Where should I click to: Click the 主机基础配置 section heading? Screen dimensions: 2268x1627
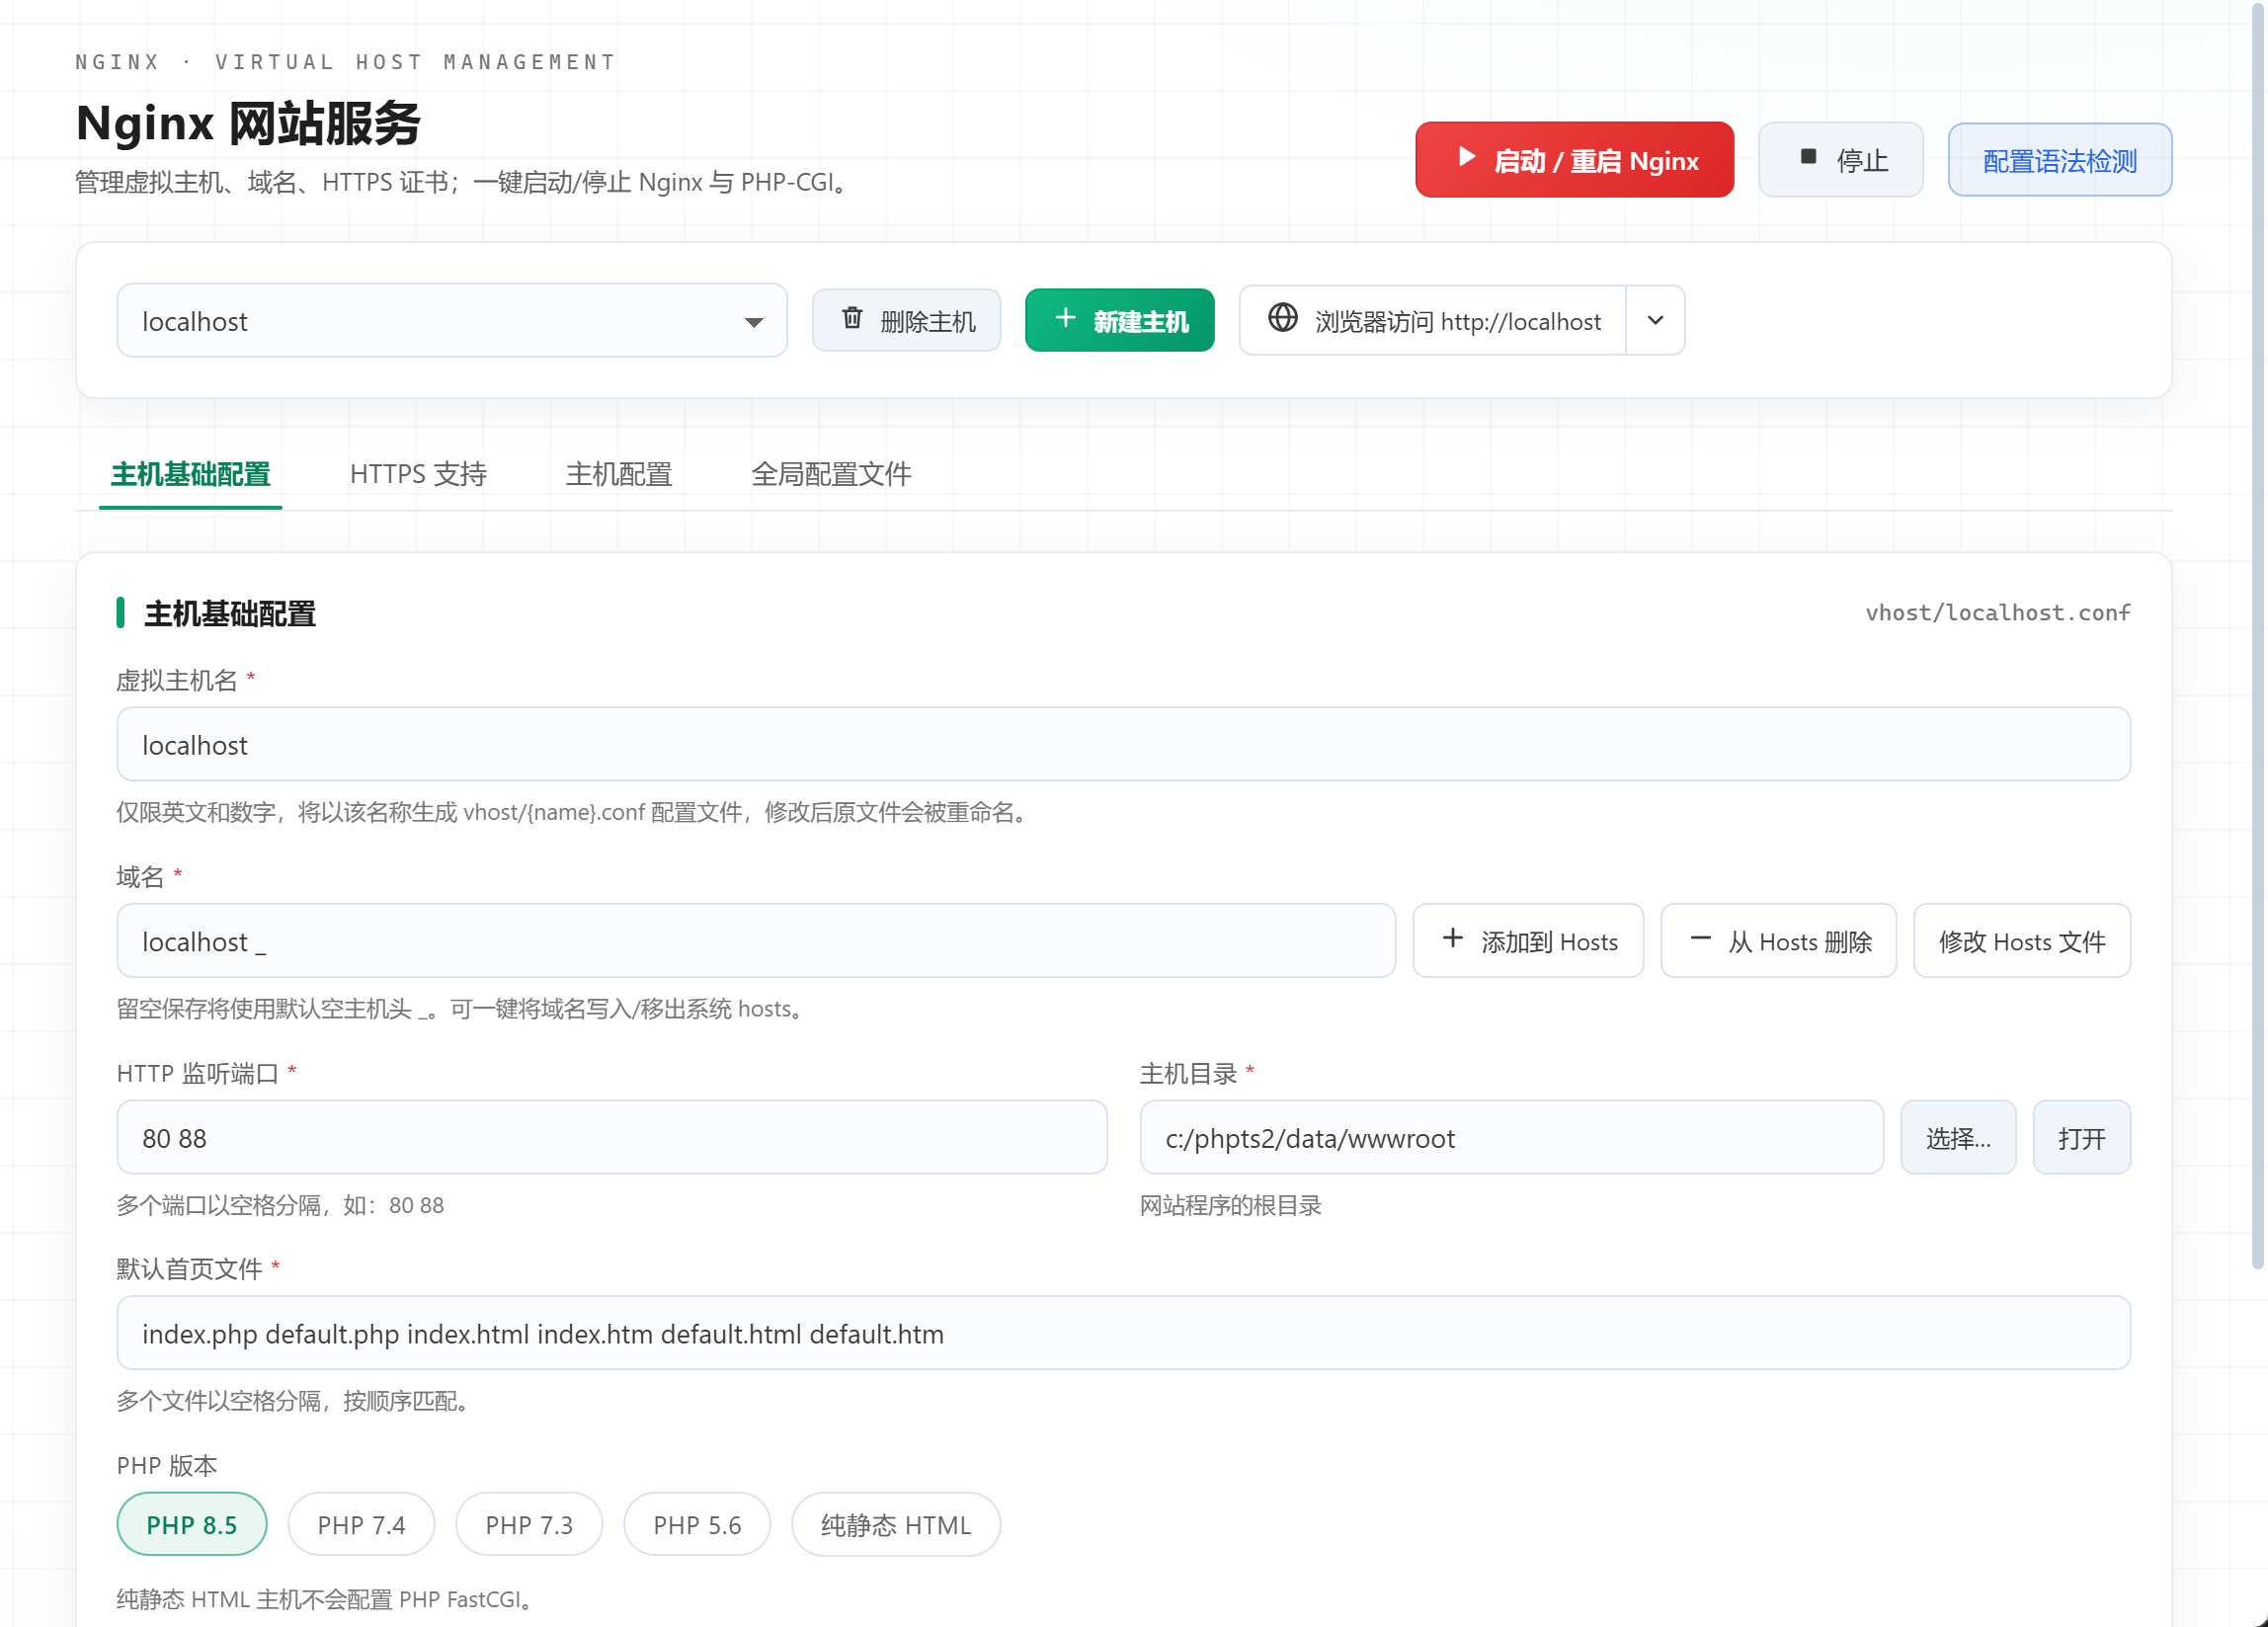(230, 613)
